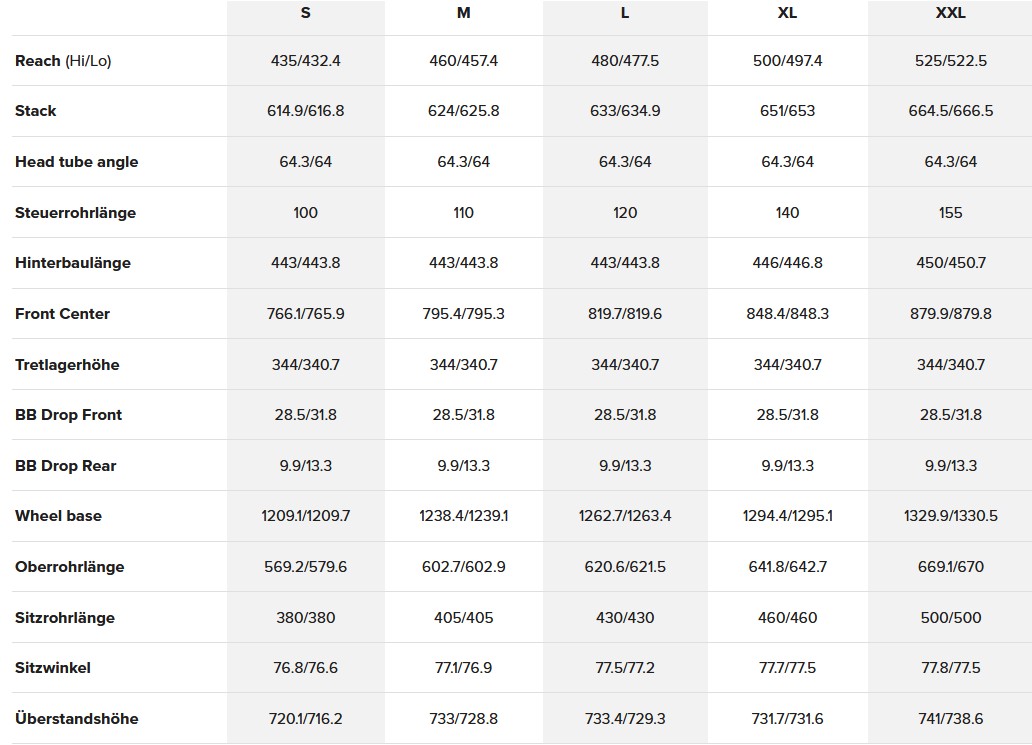Select the Stack row label
1032x745 pixels.
(x=36, y=111)
